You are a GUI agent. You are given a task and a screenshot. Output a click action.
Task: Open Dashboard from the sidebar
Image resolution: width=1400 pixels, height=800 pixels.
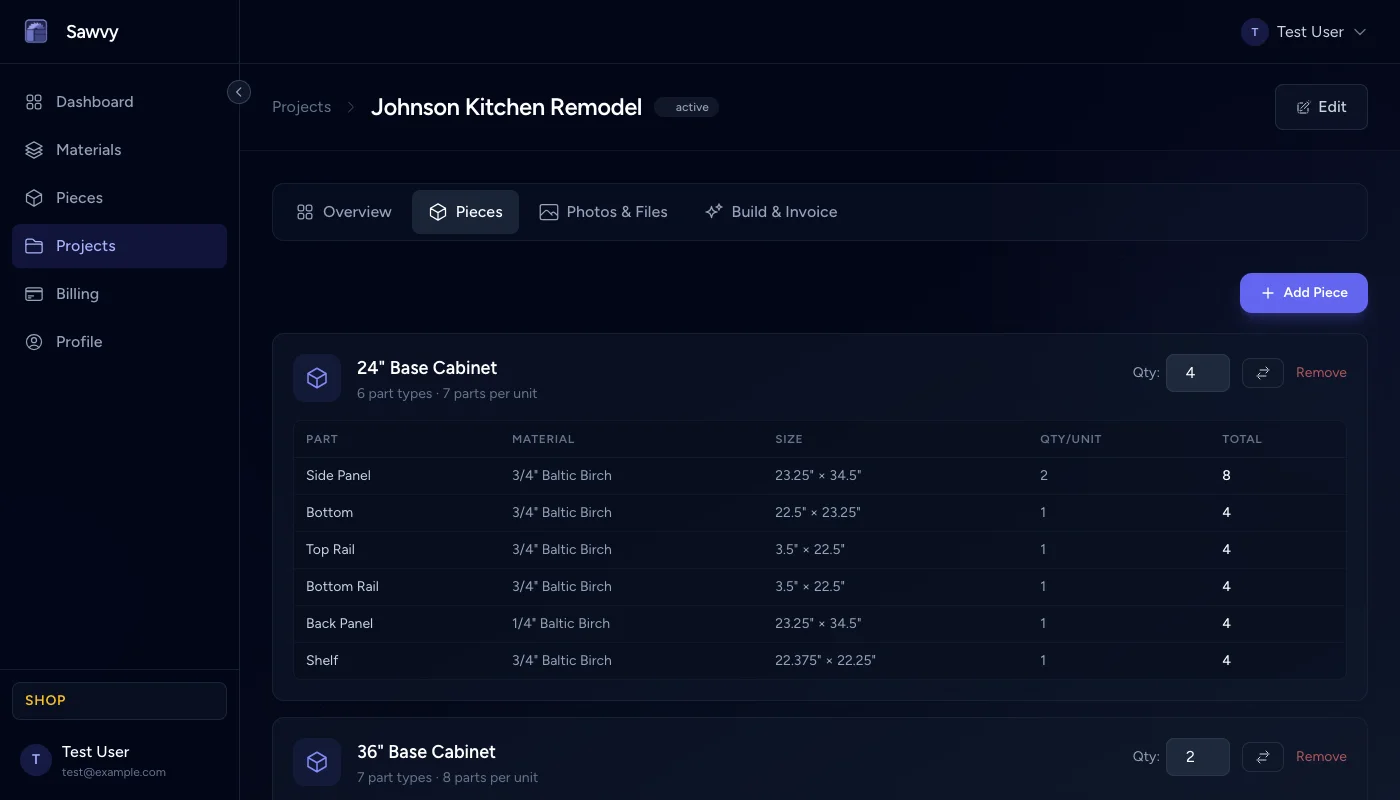point(94,102)
